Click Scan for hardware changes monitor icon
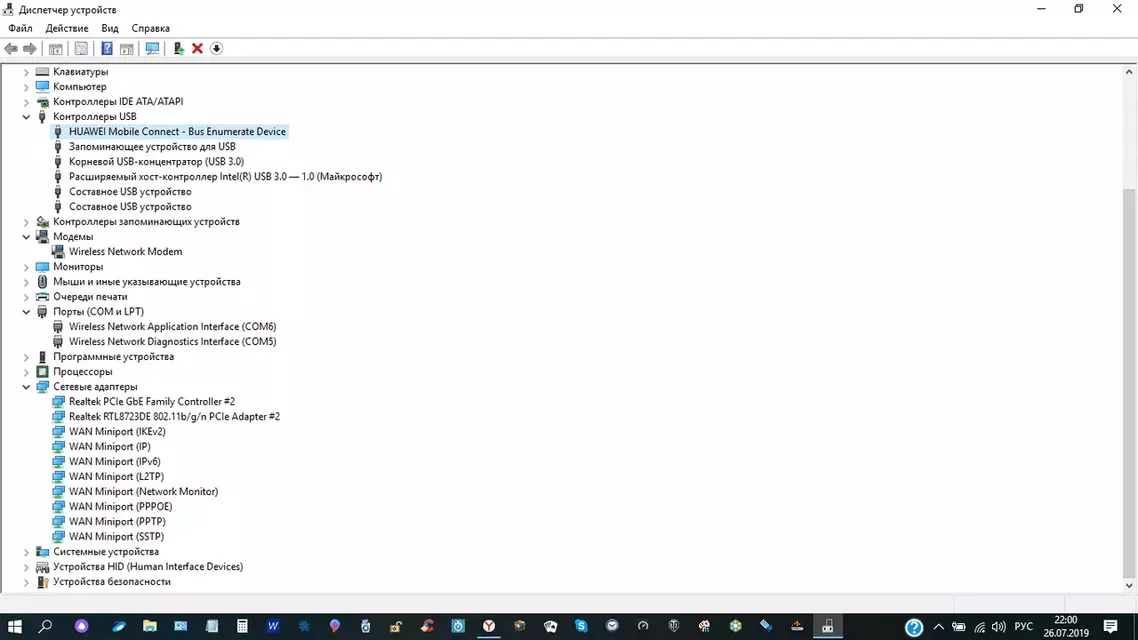Image resolution: width=1138 pixels, height=640 pixels. [x=152, y=49]
